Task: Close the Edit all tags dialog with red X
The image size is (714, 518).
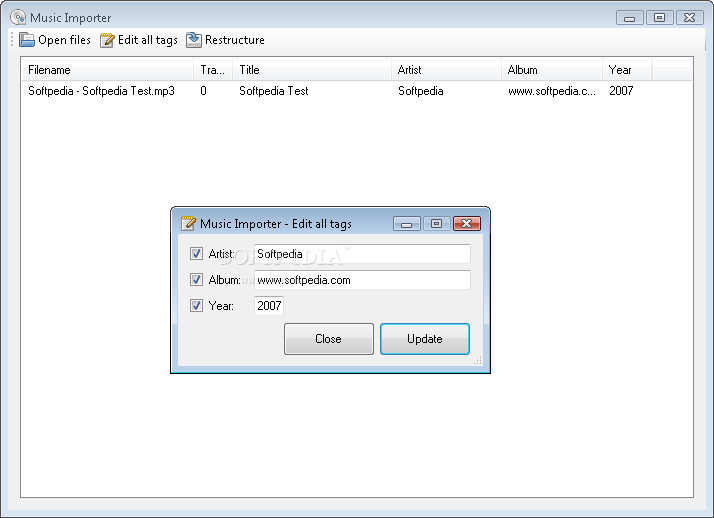Action: click(x=467, y=223)
